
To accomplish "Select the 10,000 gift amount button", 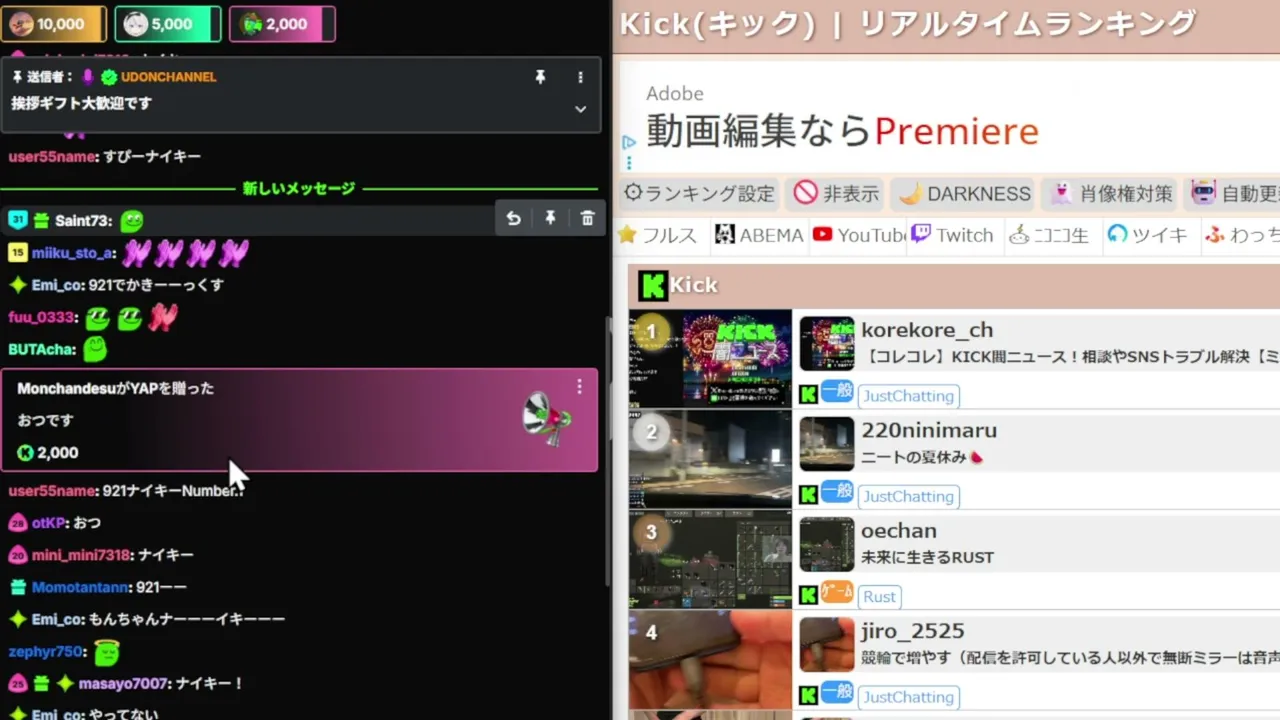I will pos(54,24).
